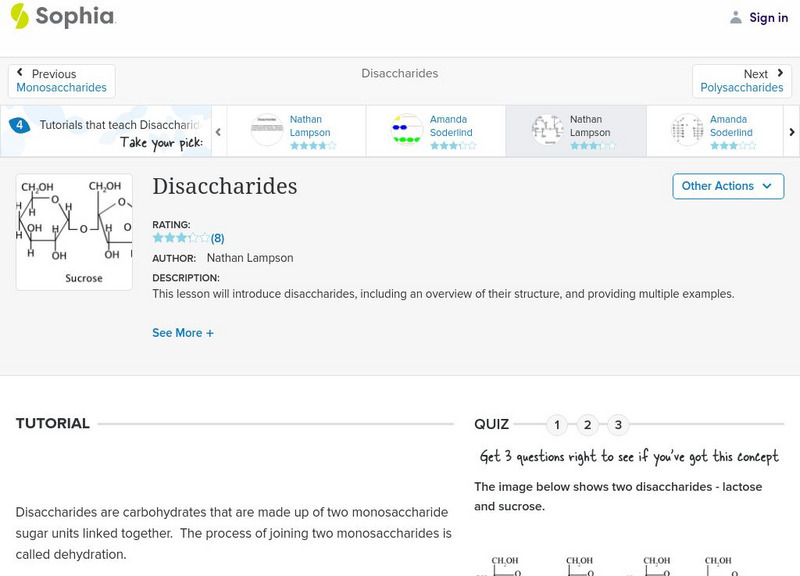Expand See More + description
This screenshot has height=576, width=800.
point(183,333)
